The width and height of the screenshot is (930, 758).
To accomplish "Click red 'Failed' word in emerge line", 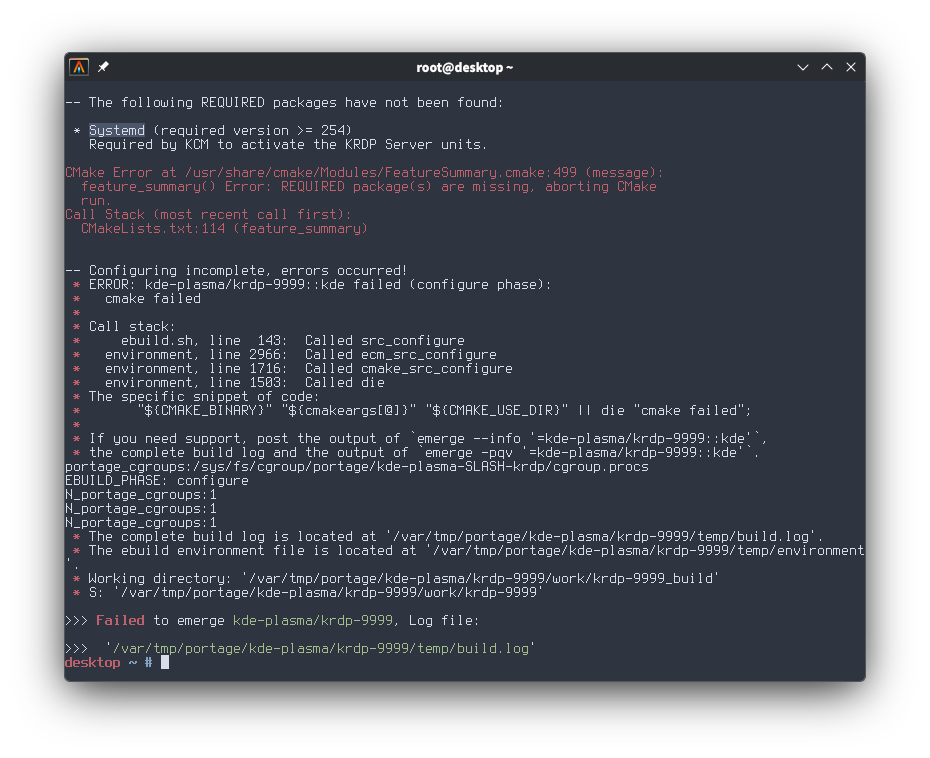I will (120, 621).
